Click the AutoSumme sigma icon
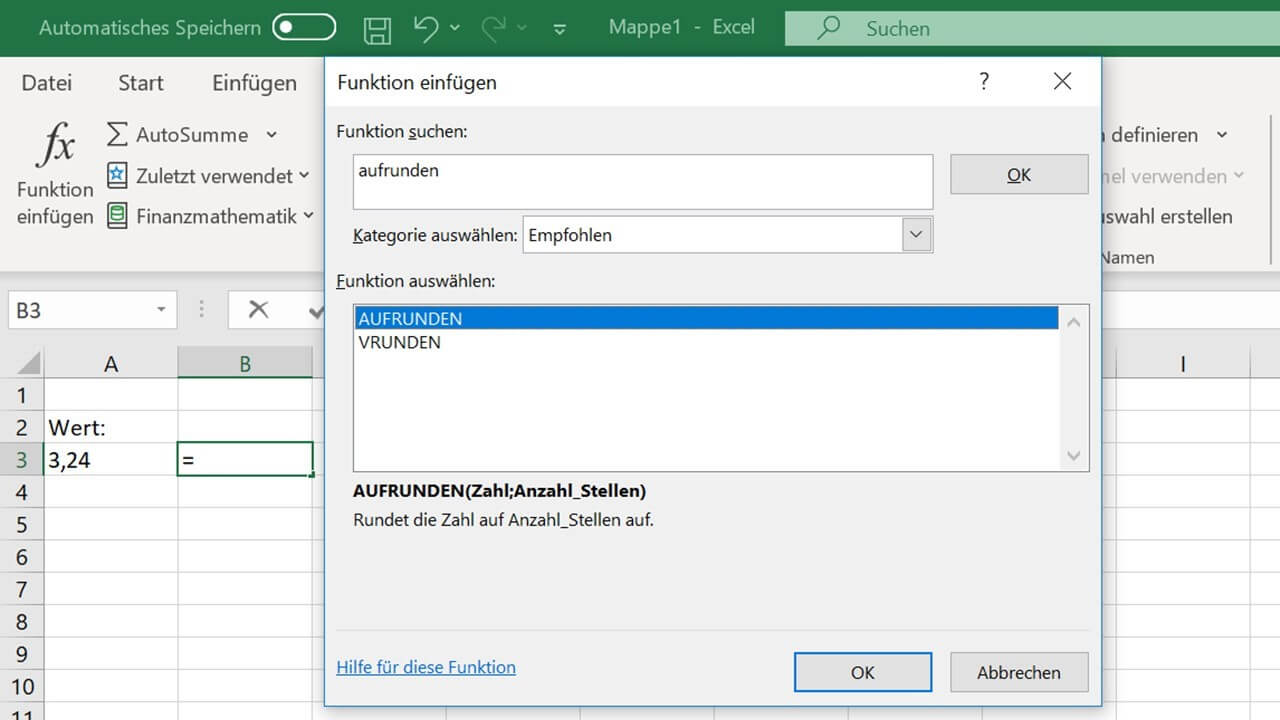The image size is (1280, 720). (117, 134)
